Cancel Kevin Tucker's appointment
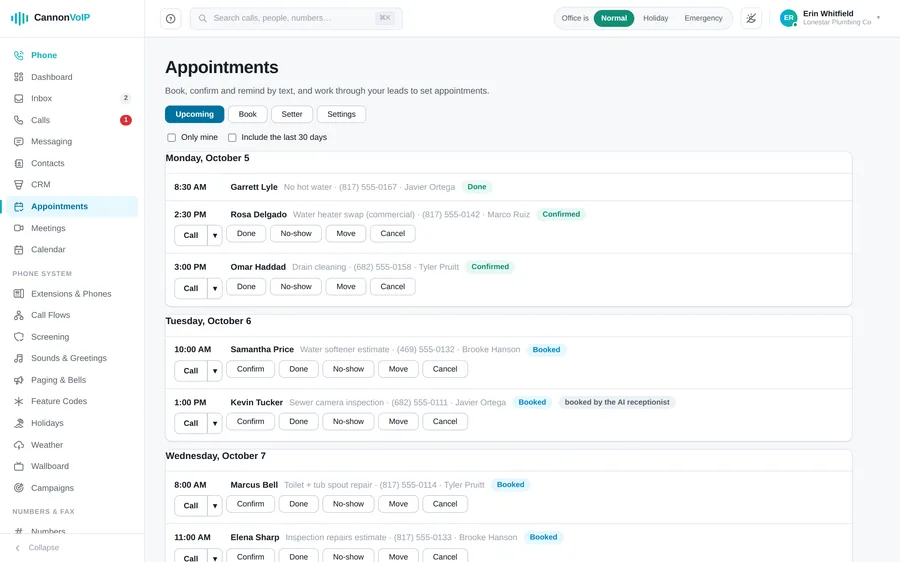The image size is (900, 562). click(445, 421)
